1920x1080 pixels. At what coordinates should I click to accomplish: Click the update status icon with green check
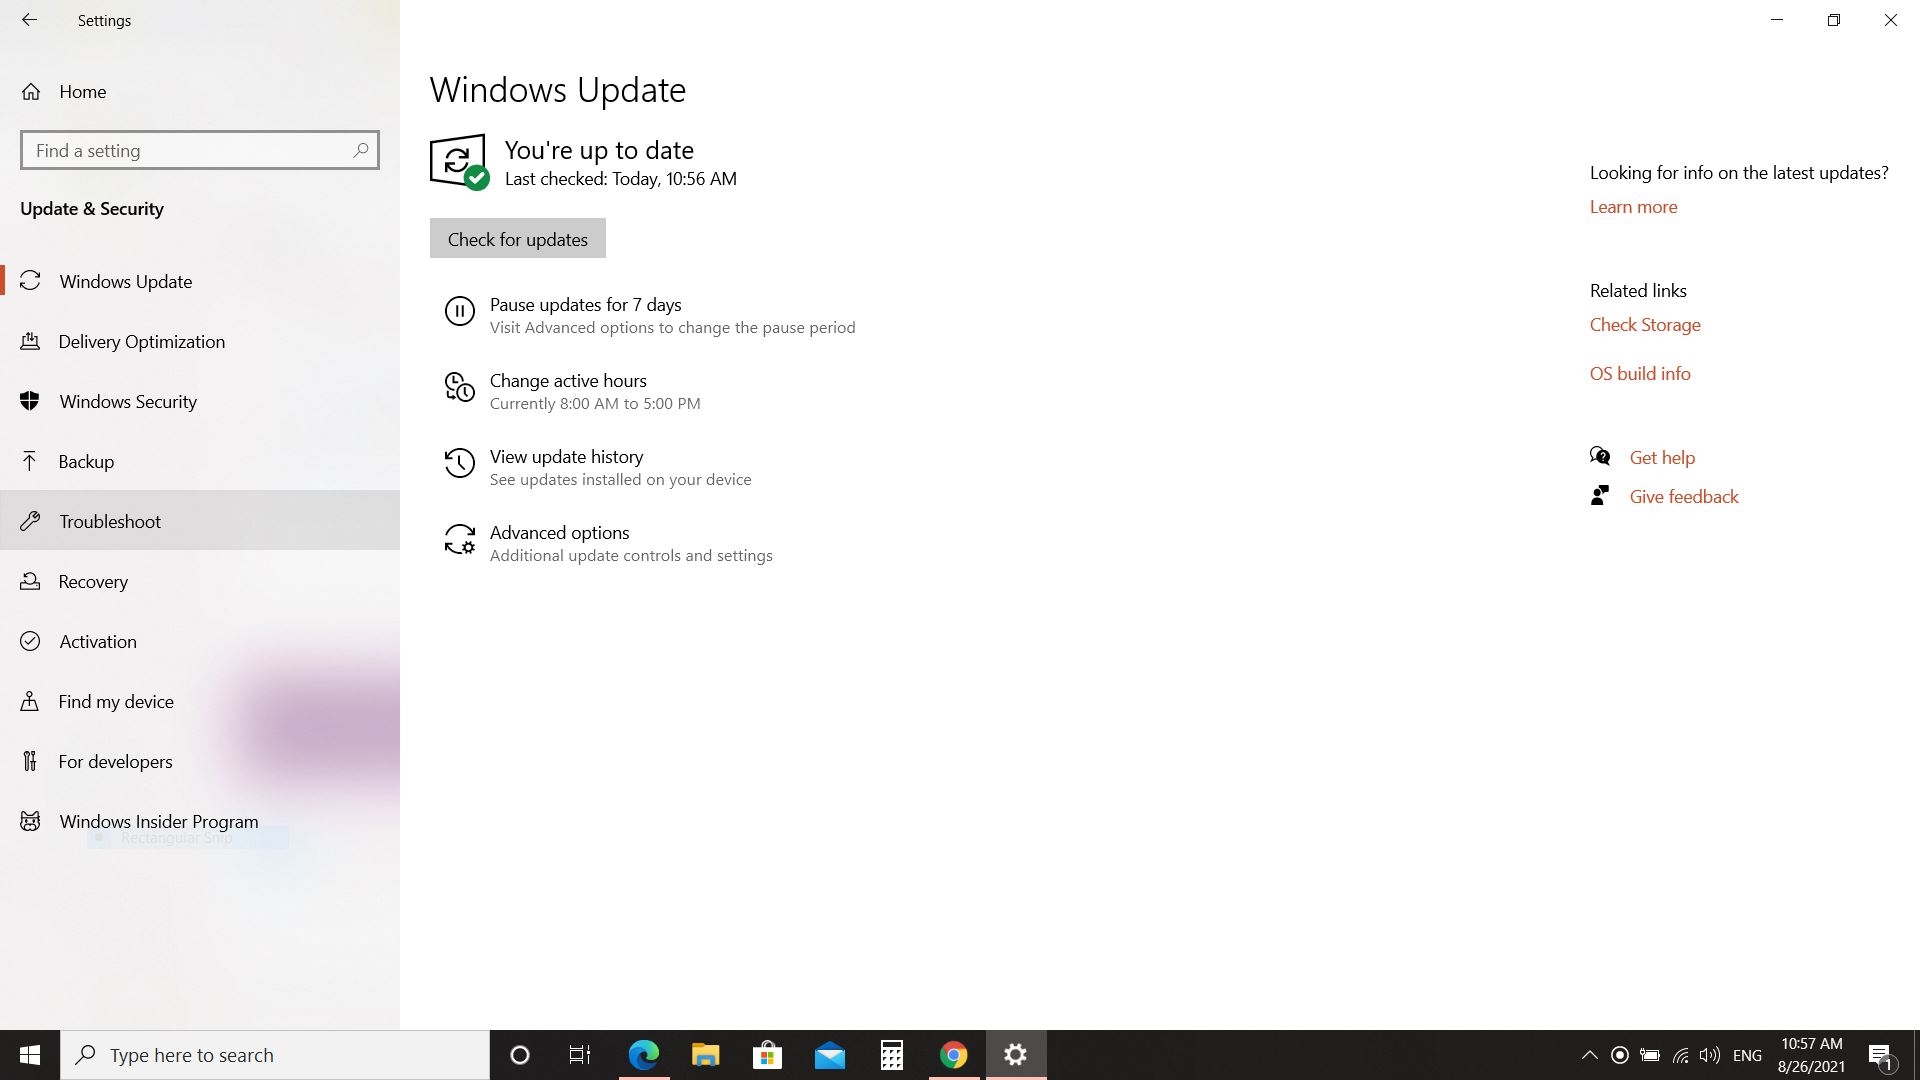pyautogui.click(x=459, y=161)
